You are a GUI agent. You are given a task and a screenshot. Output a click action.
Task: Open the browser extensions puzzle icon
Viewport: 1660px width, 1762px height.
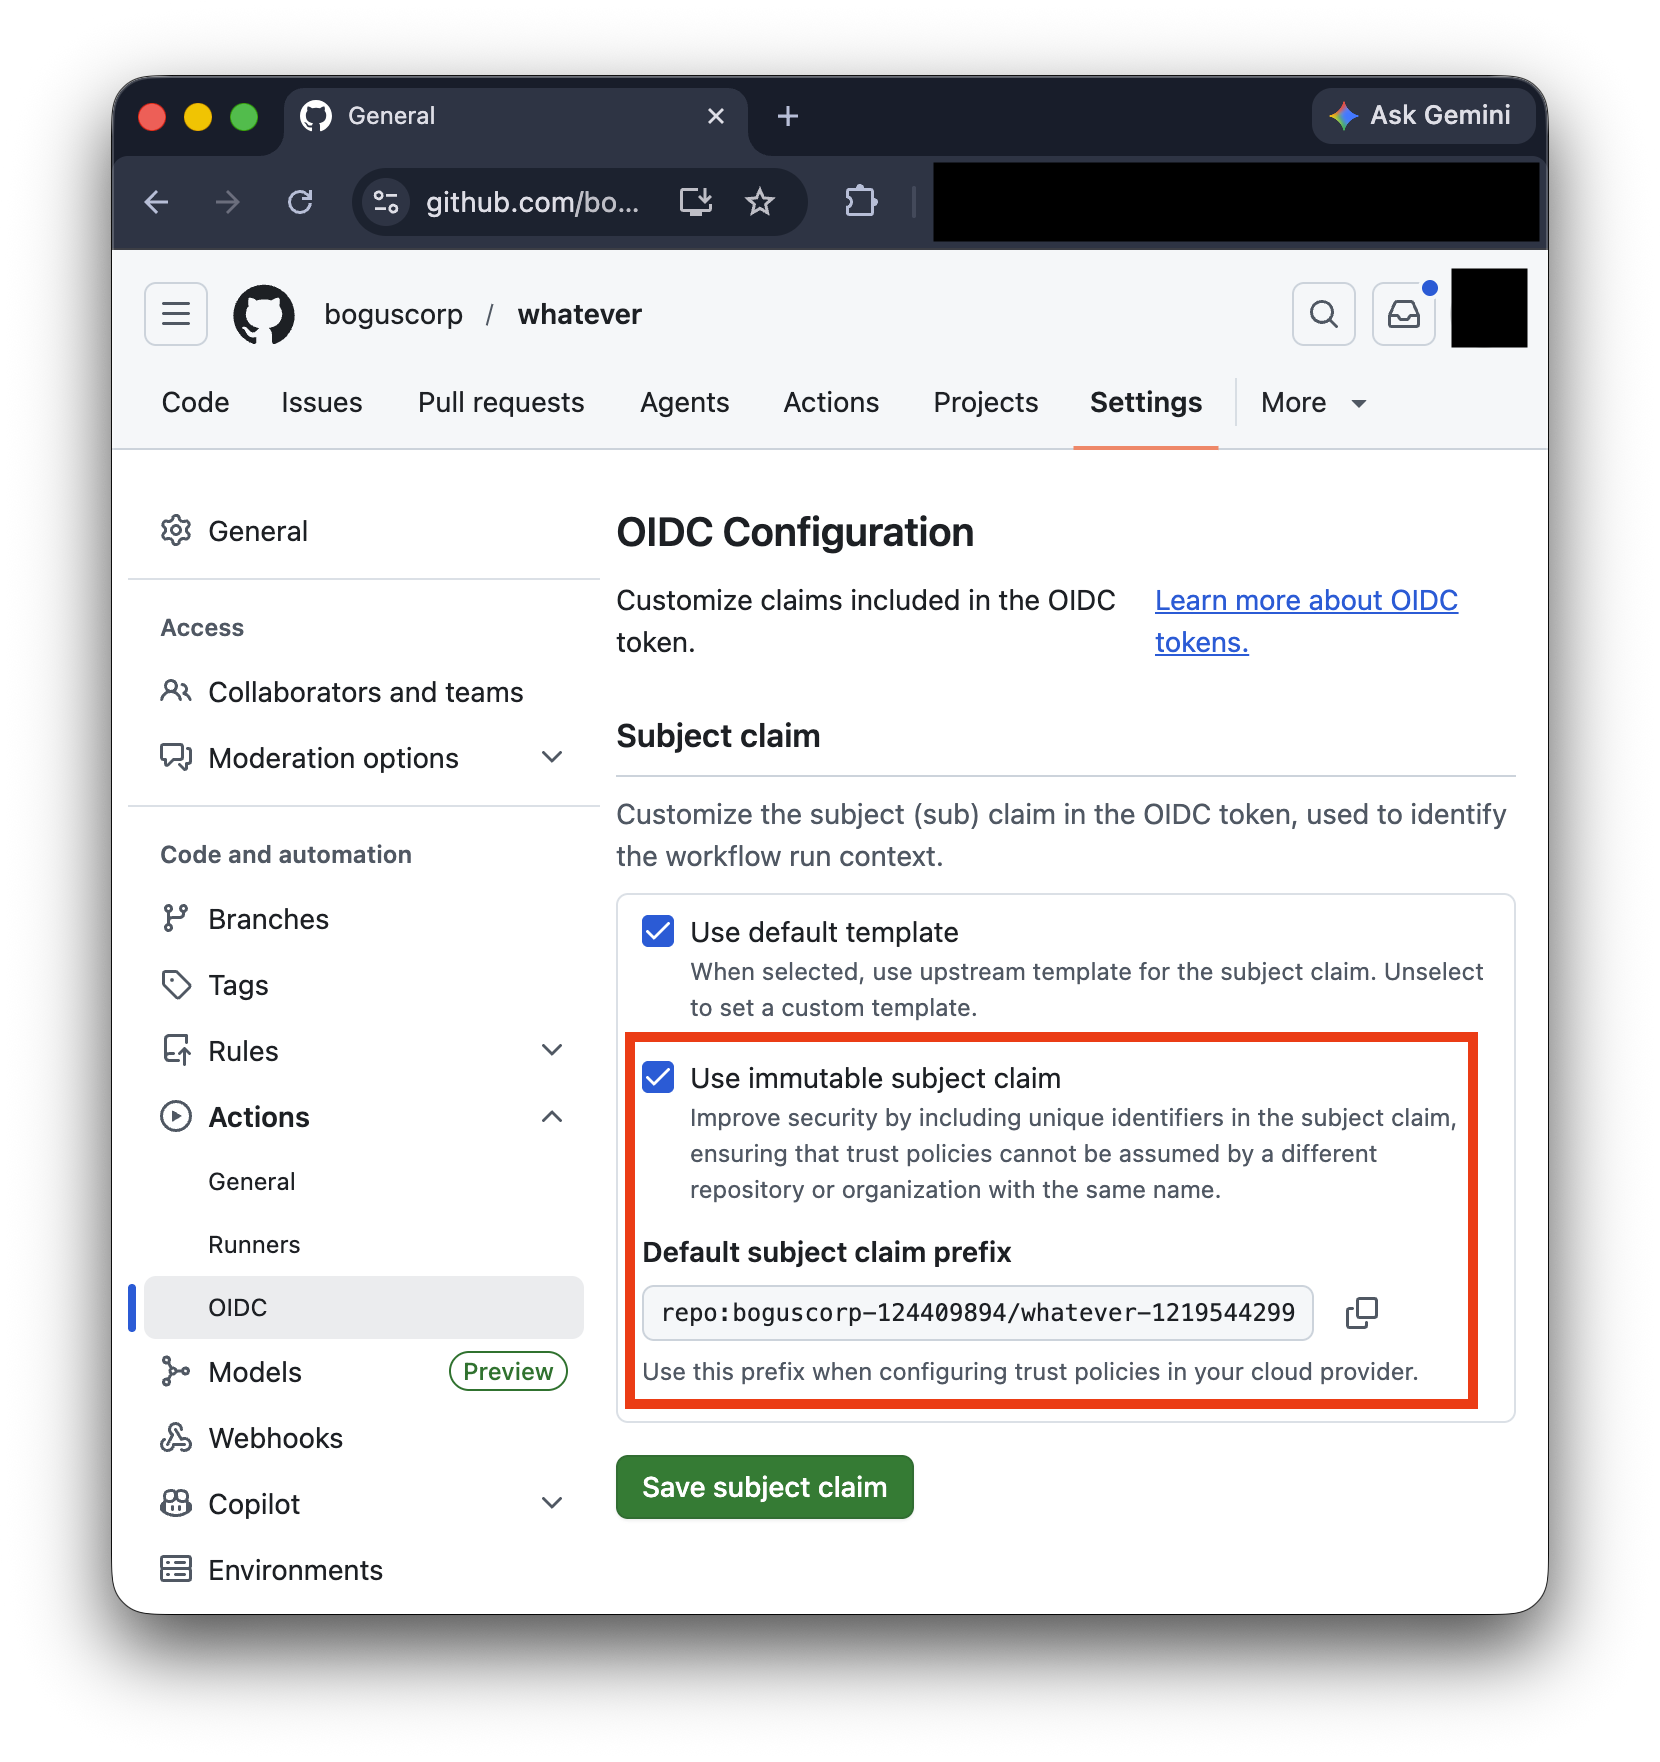[860, 202]
